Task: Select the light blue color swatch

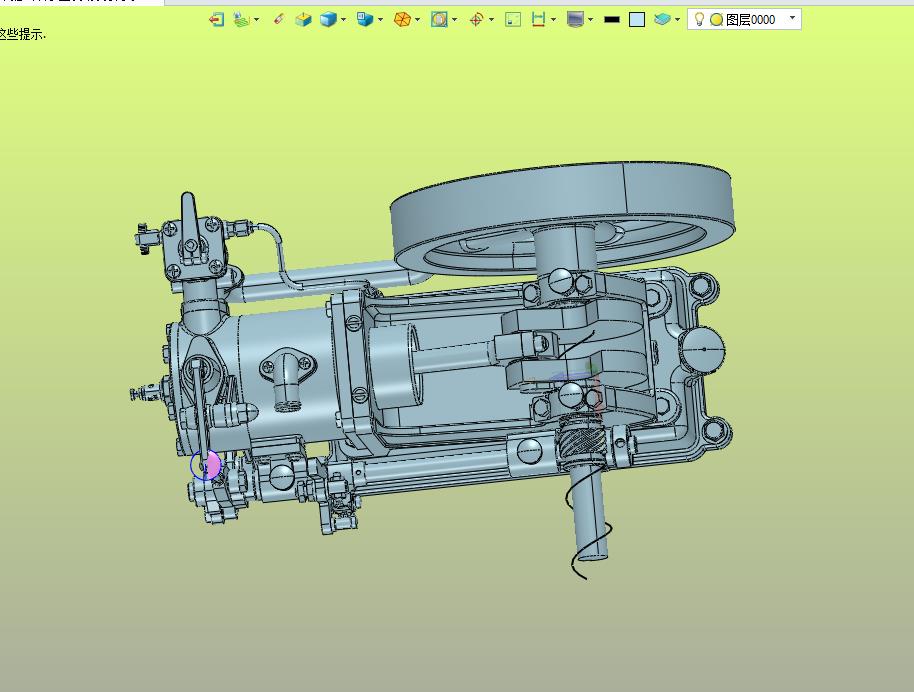Action: pos(637,20)
